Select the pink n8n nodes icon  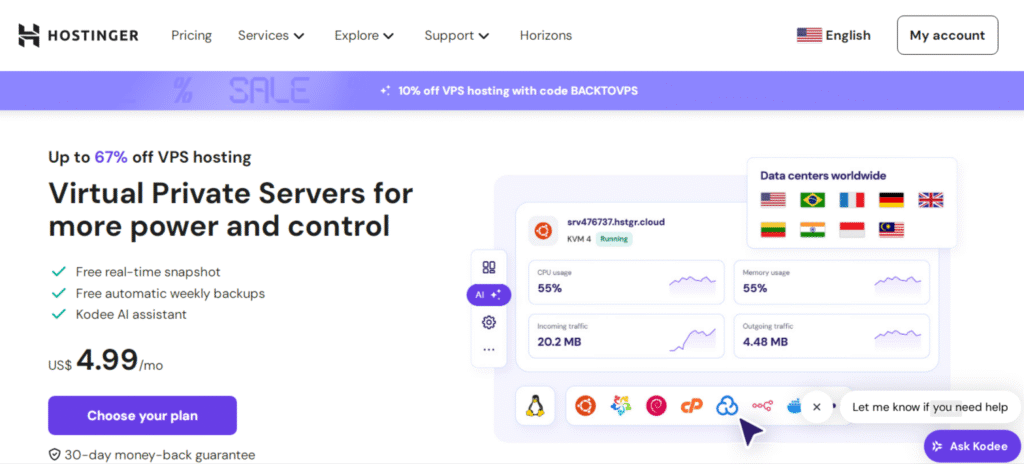click(761, 406)
